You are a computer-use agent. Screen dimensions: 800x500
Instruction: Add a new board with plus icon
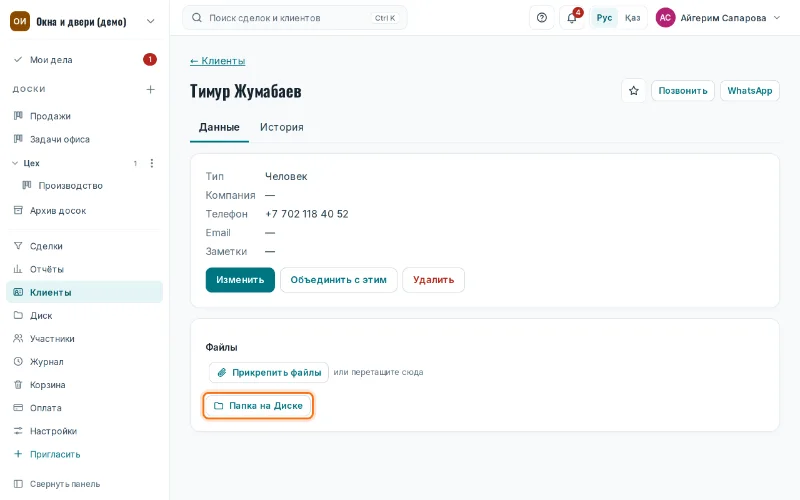[x=151, y=89]
